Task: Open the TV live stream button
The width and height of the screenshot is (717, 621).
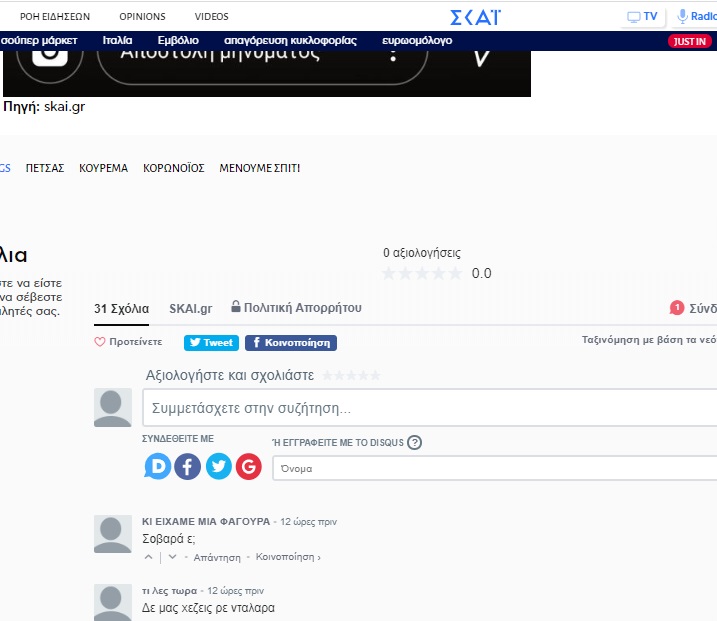Action: [642, 17]
